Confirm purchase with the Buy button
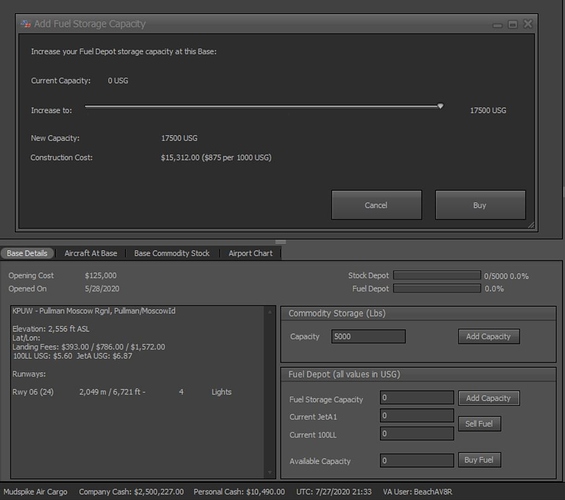 click(480, 205)
